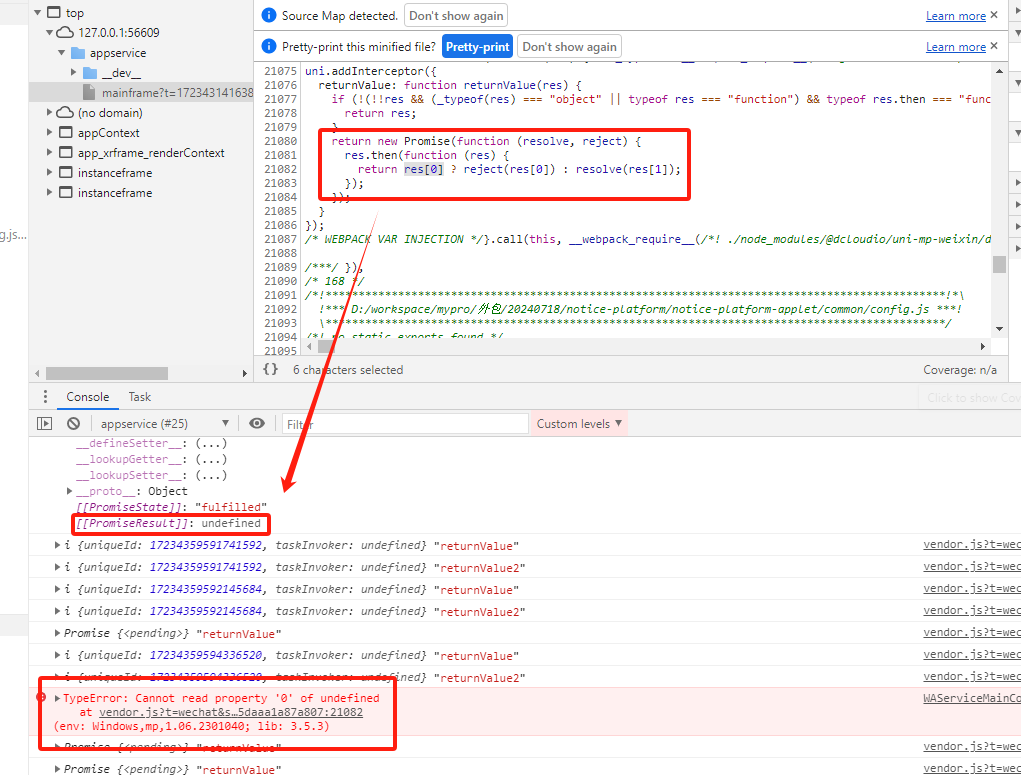Expand the last Promise {<pending>} "returnValue" log
This screenshot has width=1021, height=775.
(x=57, y=768)
